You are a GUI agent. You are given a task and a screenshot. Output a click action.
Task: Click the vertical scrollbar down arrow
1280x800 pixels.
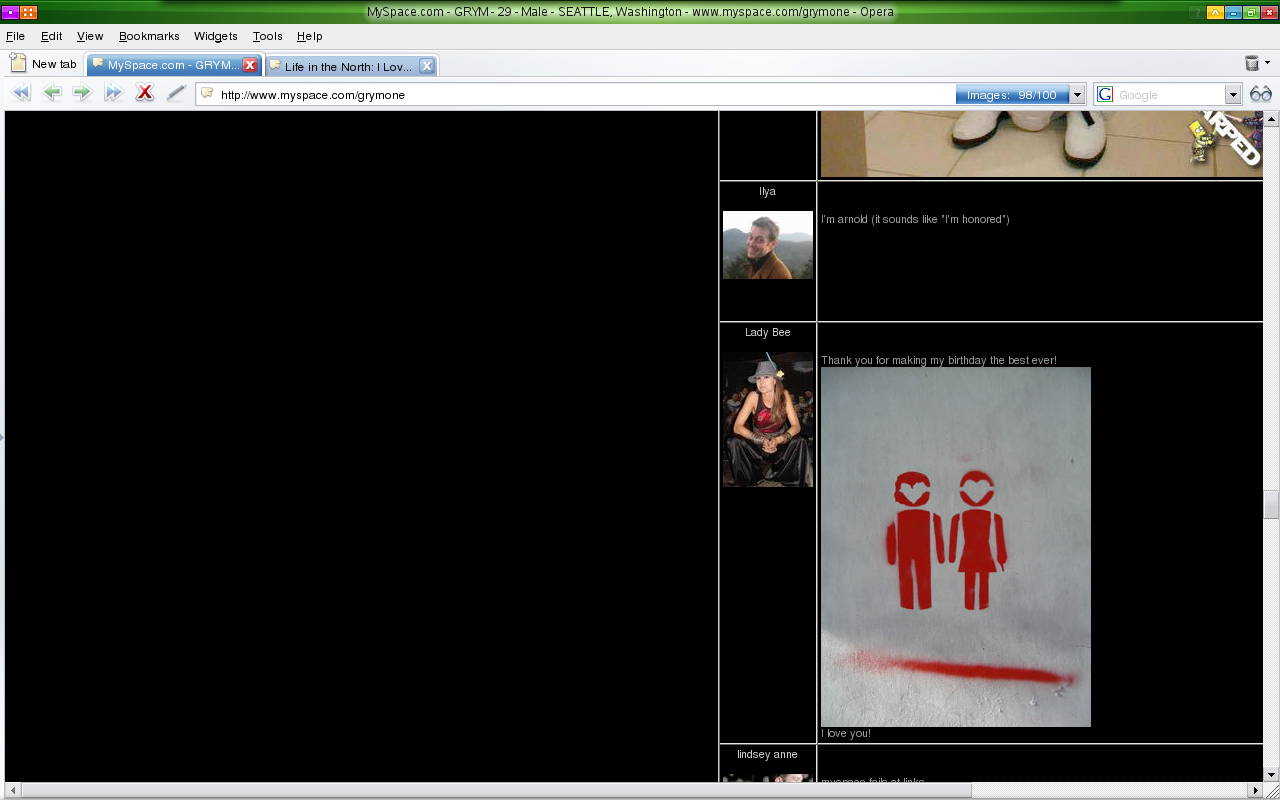tap(1271, 774)
